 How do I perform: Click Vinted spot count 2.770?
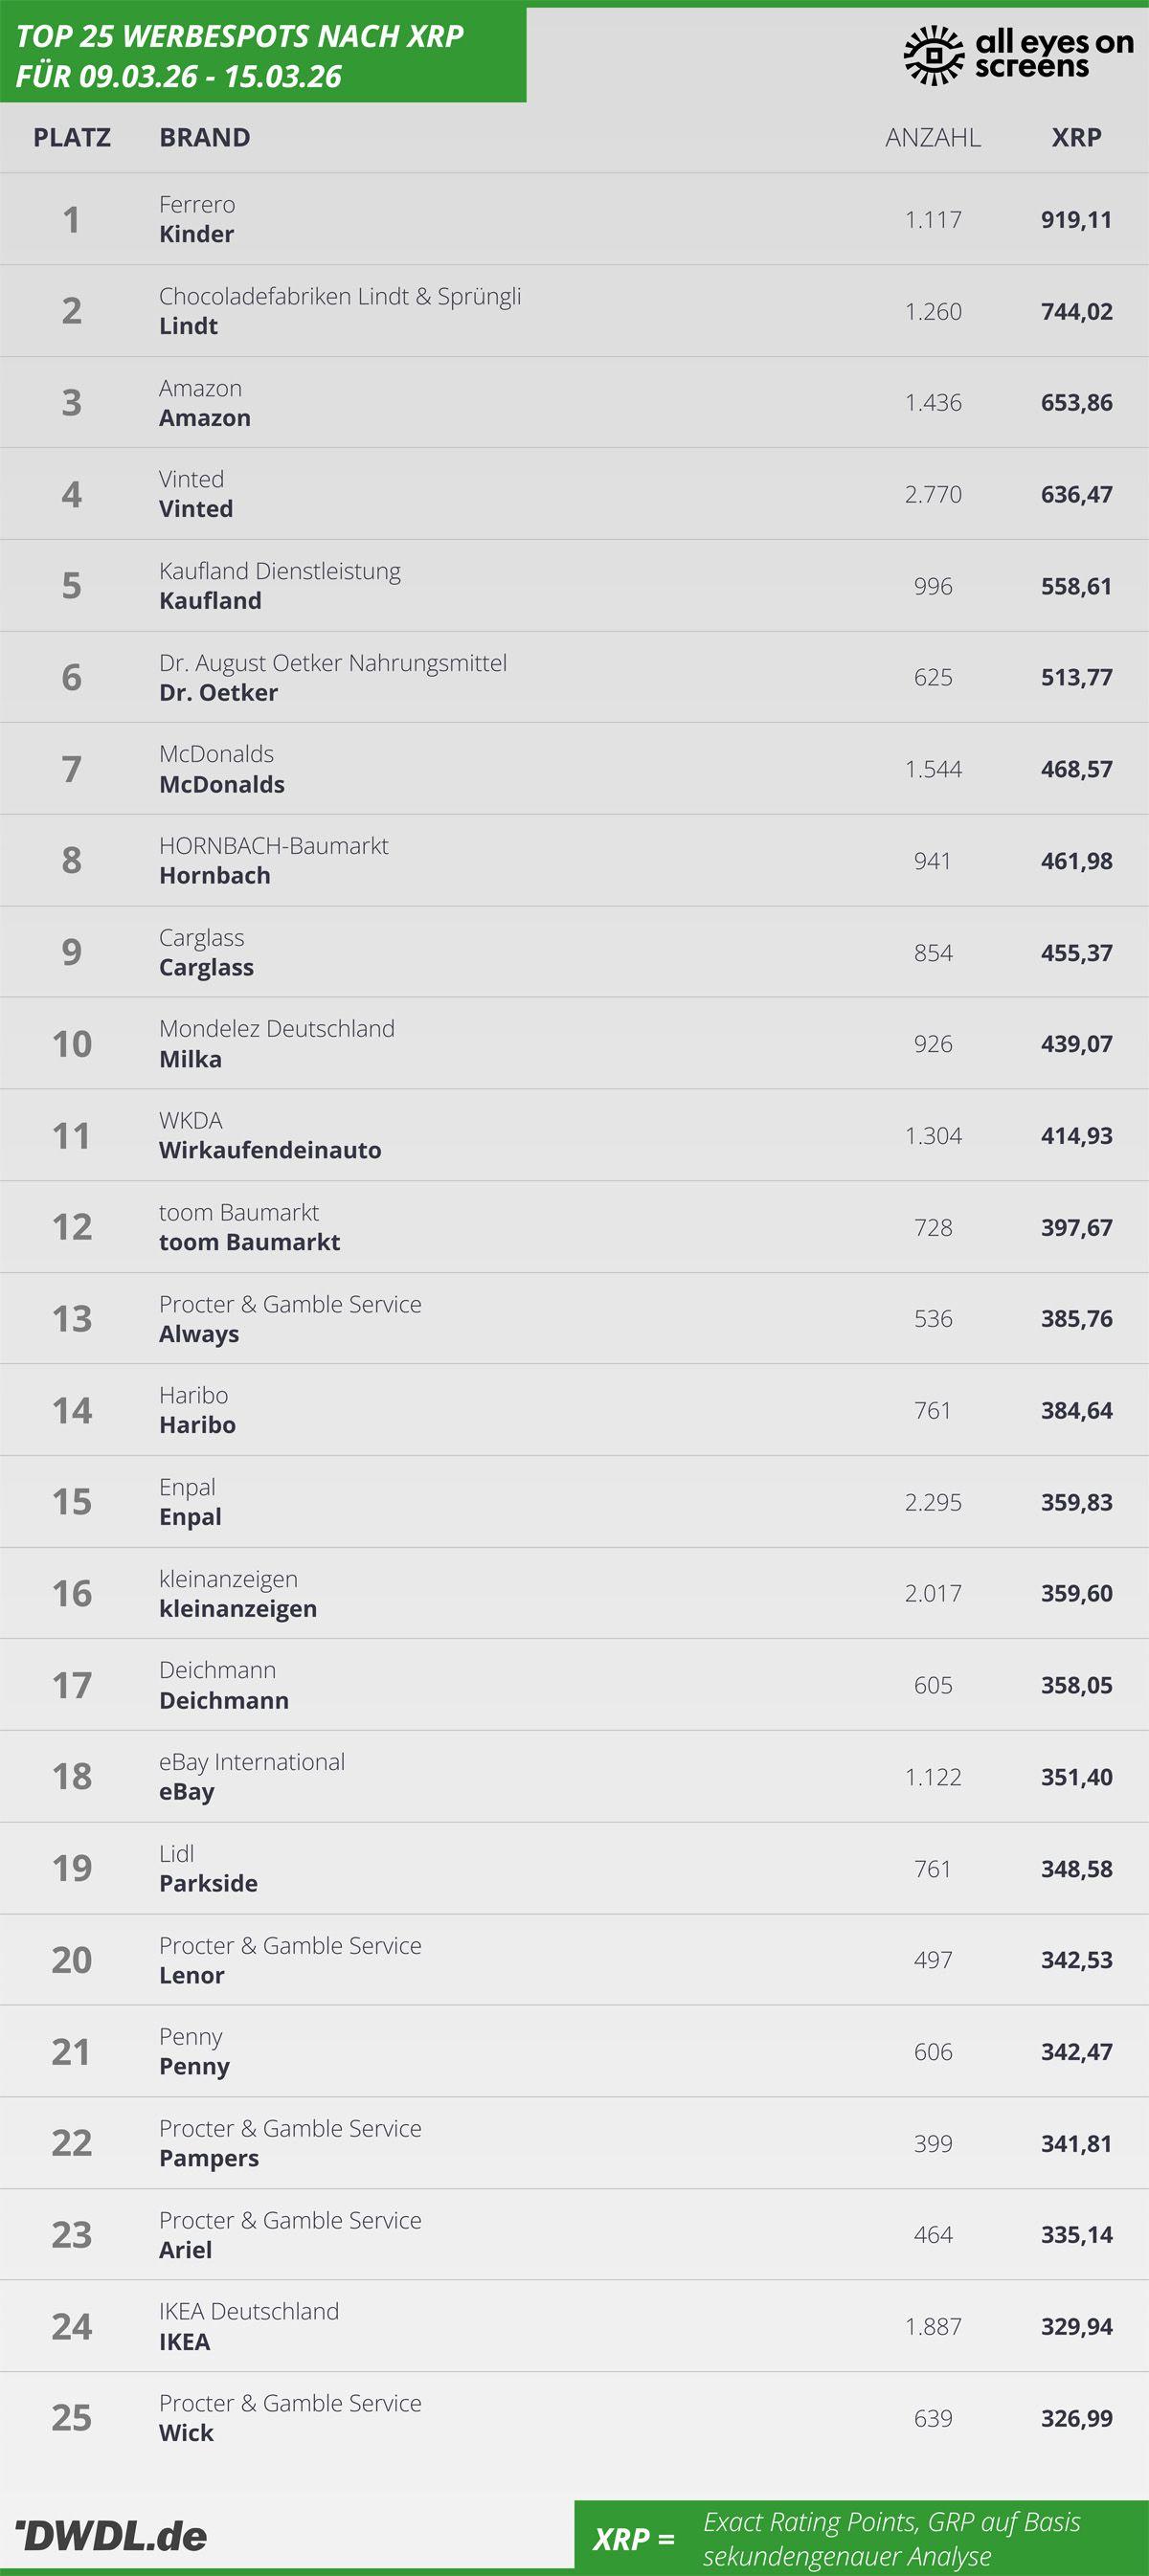pos(932,494)
